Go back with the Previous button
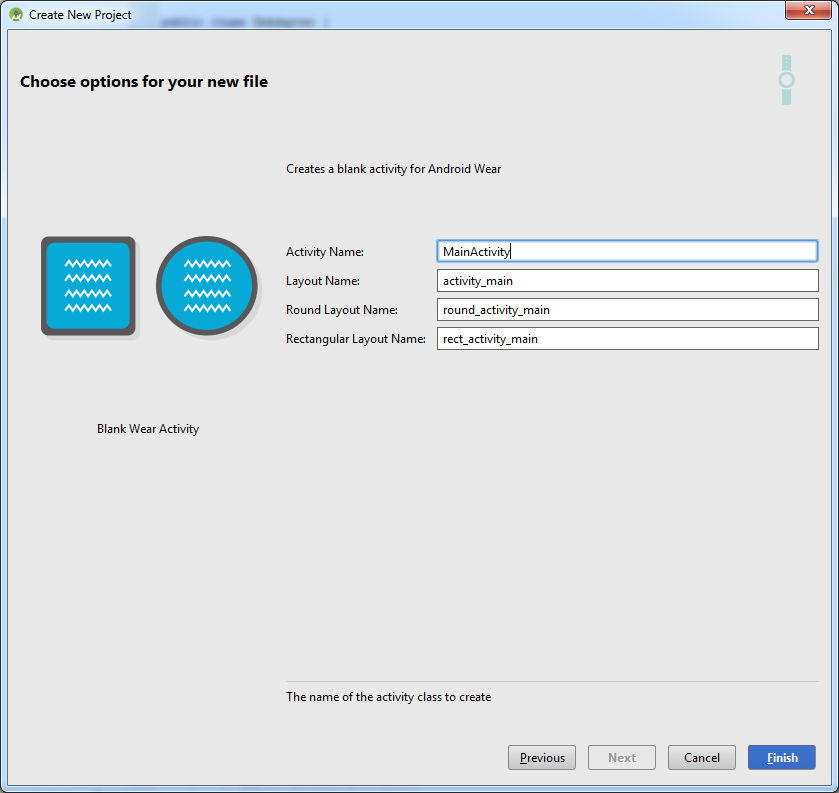The height and width of the screenshot is (793, 839). [x=541, y=757]
